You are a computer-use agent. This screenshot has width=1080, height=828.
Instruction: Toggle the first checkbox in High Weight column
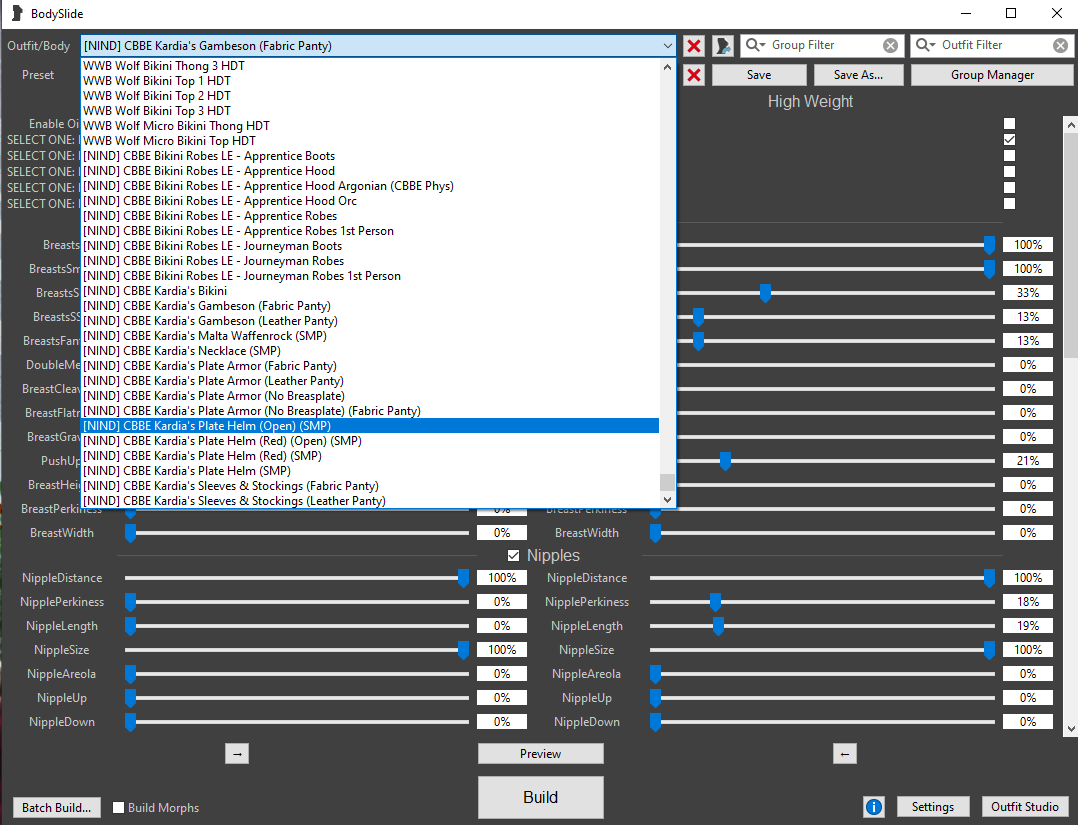[1009, 124]
